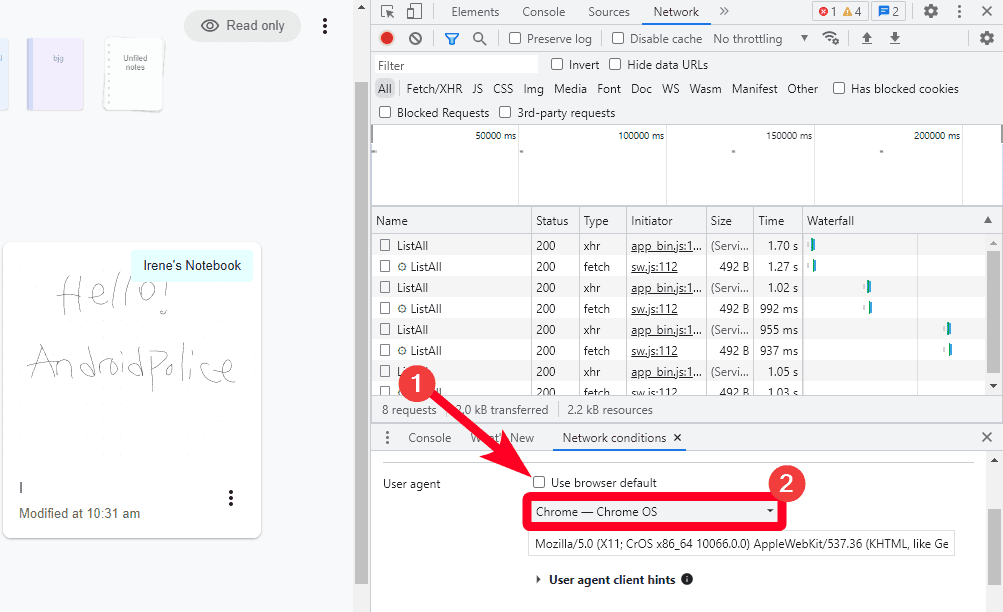The image size is (1003, 612).
Task: Filter requests by Fetch/XHR type
Action: (434, 89)
